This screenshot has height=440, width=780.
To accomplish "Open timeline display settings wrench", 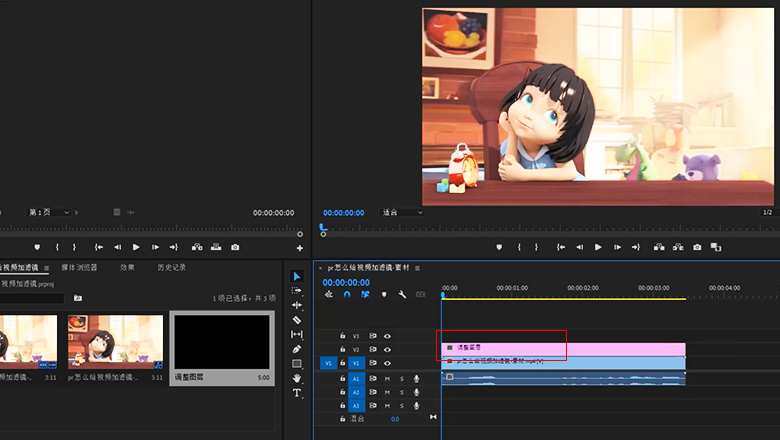I will point(402,295).
